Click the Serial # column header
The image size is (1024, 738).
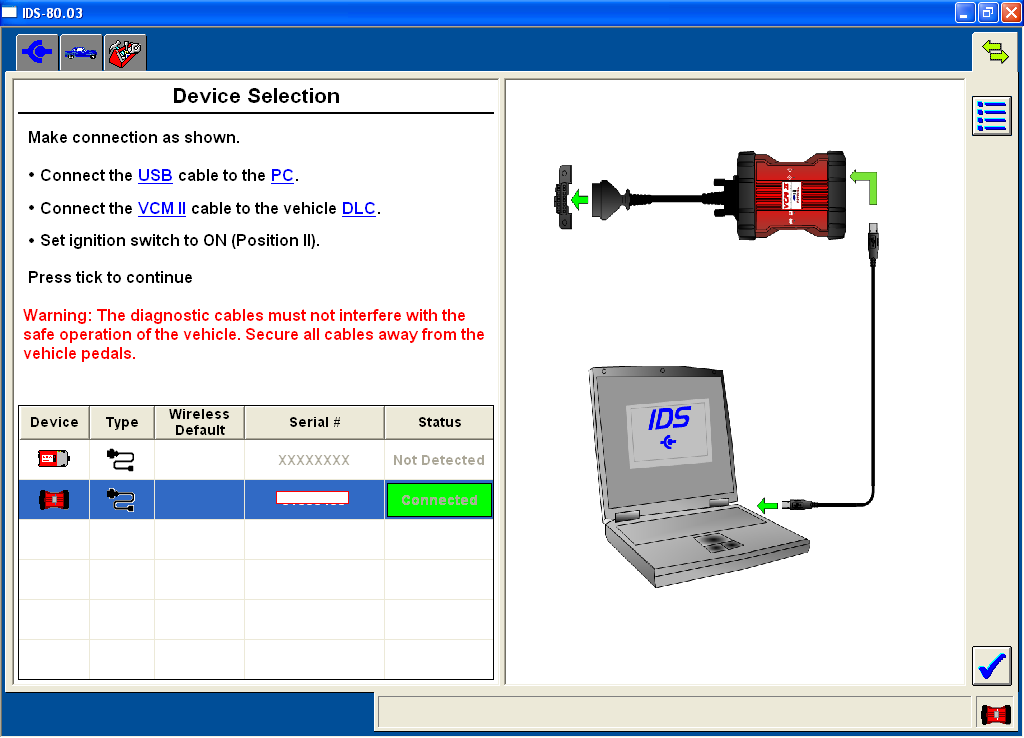click(315, 423)
